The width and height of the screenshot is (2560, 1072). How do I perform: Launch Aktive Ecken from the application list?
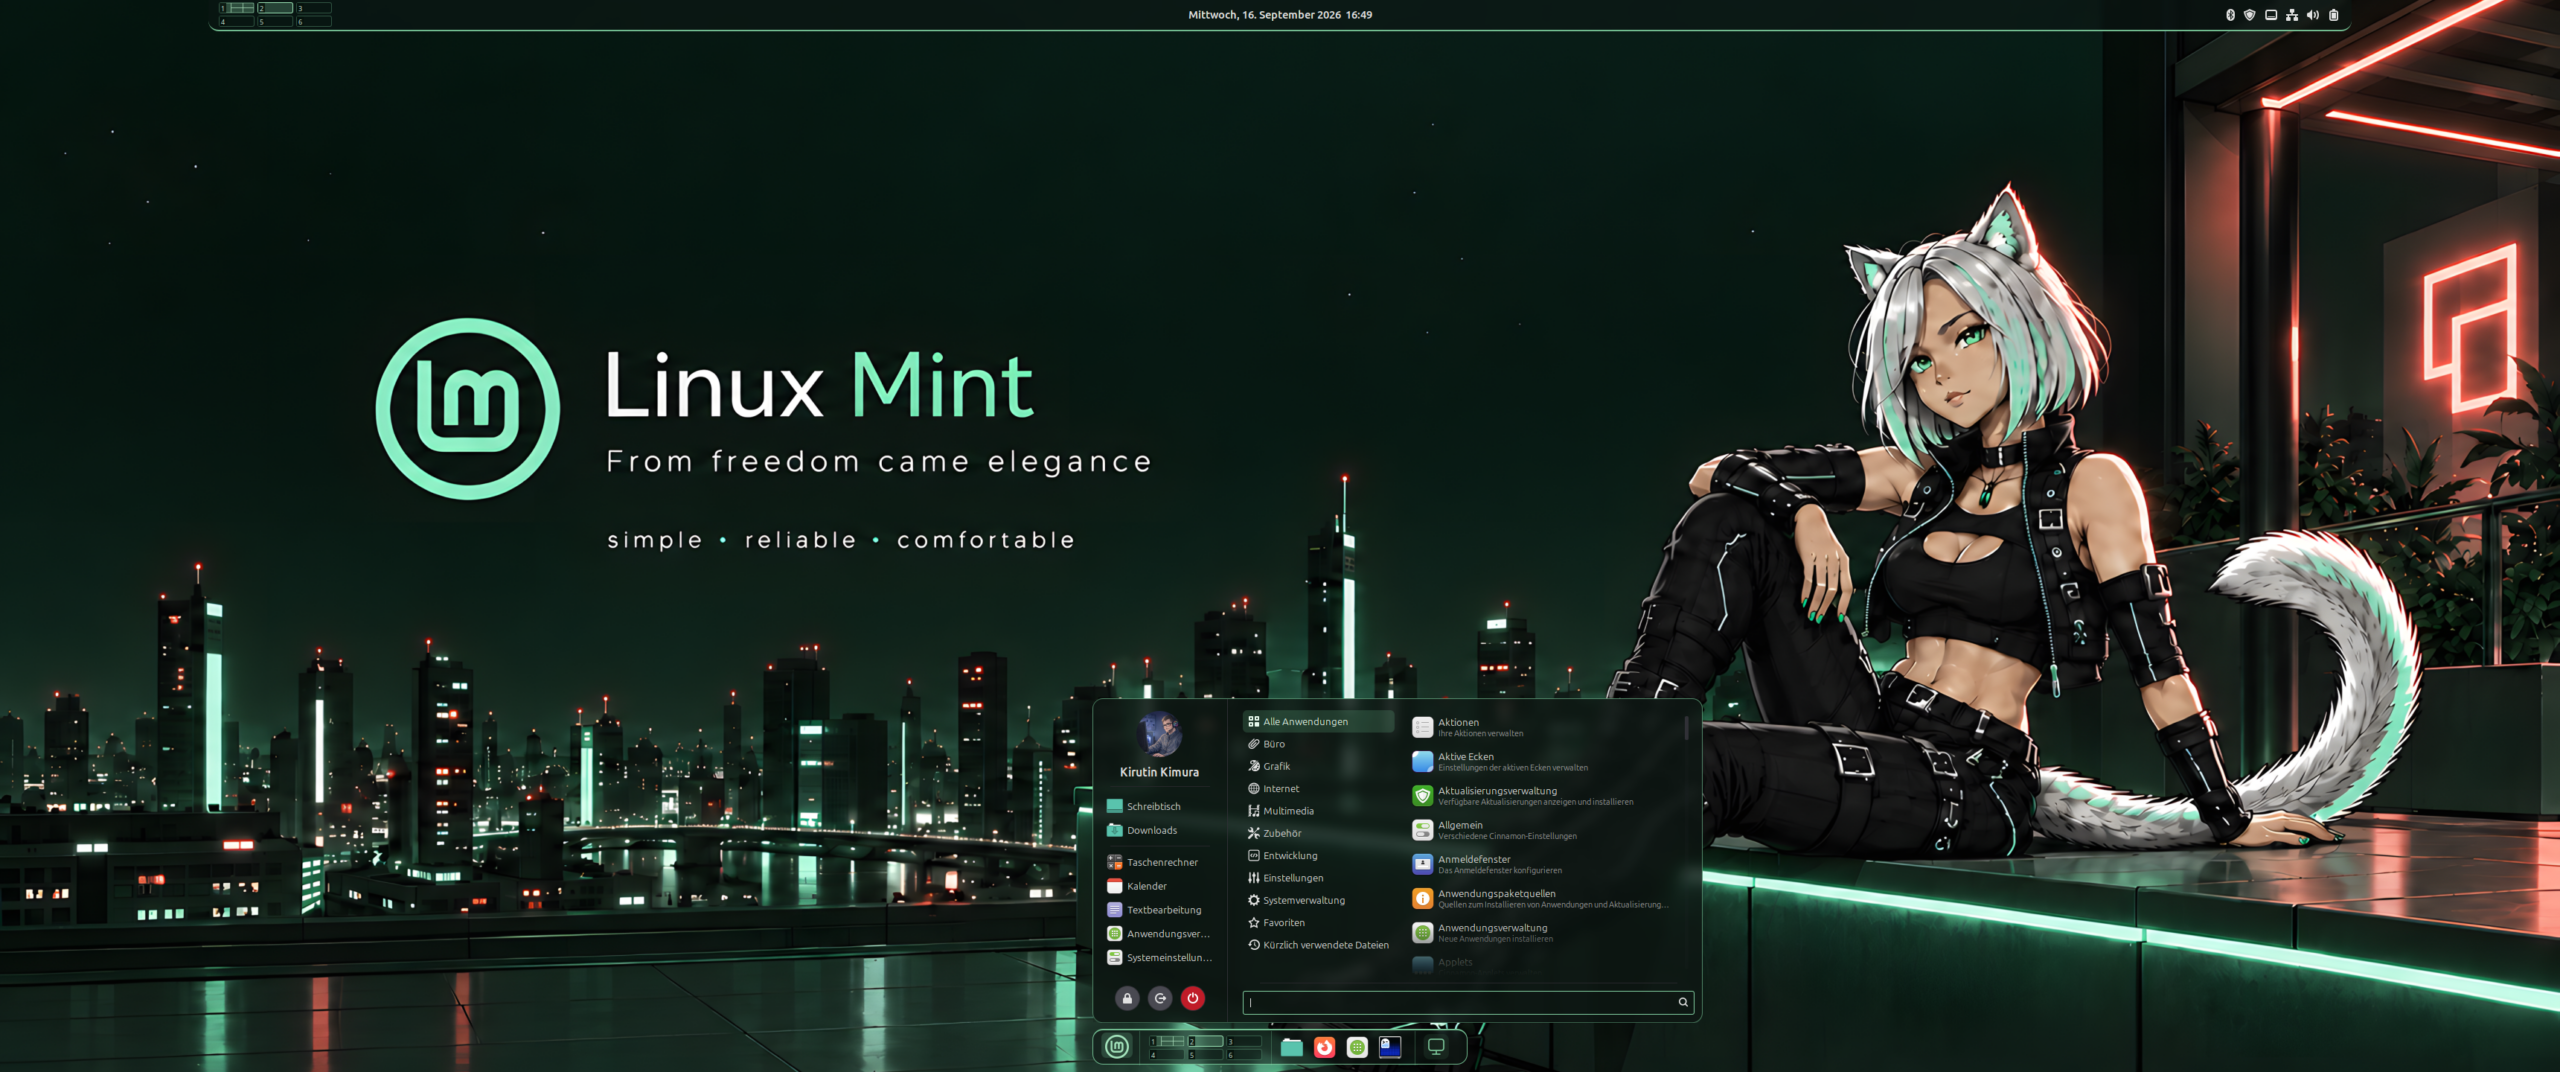point(1543,762)
